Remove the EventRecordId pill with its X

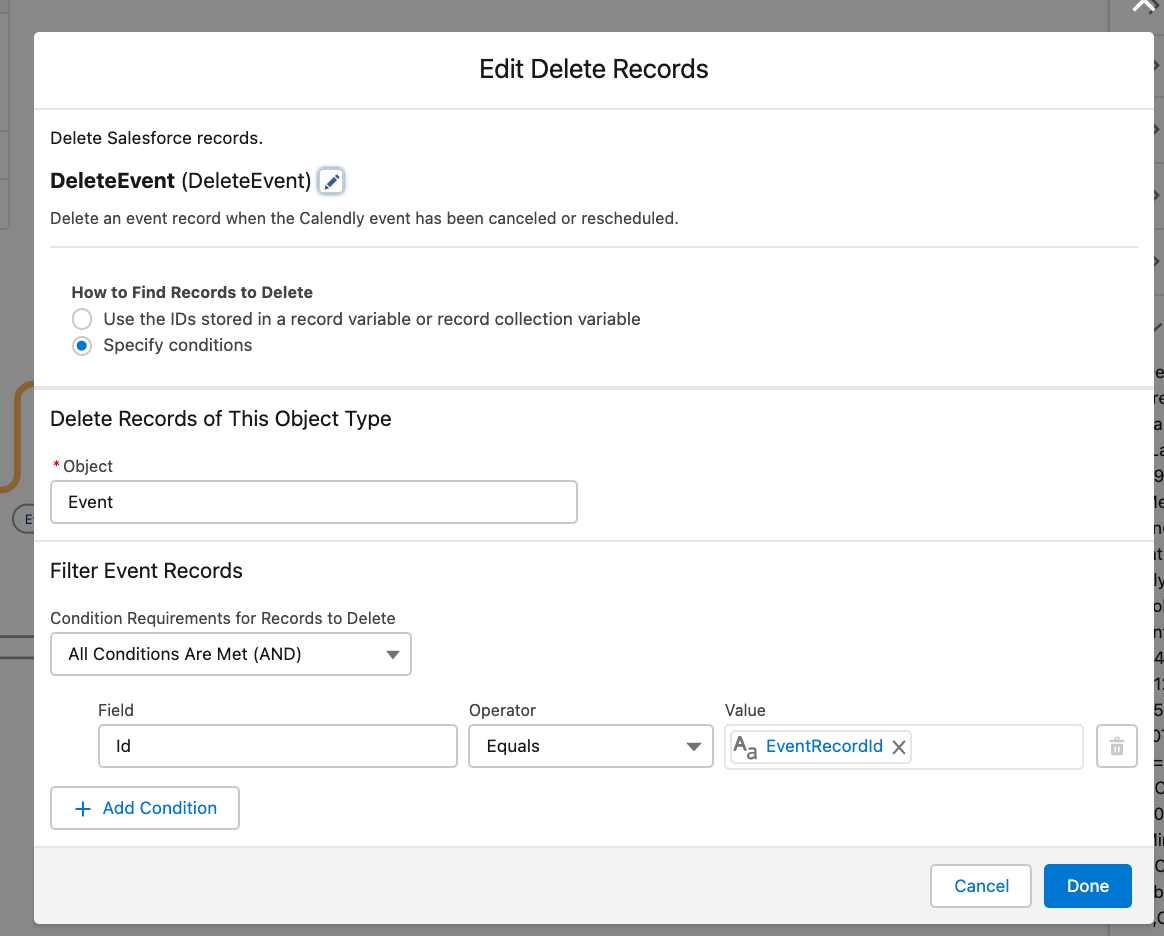899,747
